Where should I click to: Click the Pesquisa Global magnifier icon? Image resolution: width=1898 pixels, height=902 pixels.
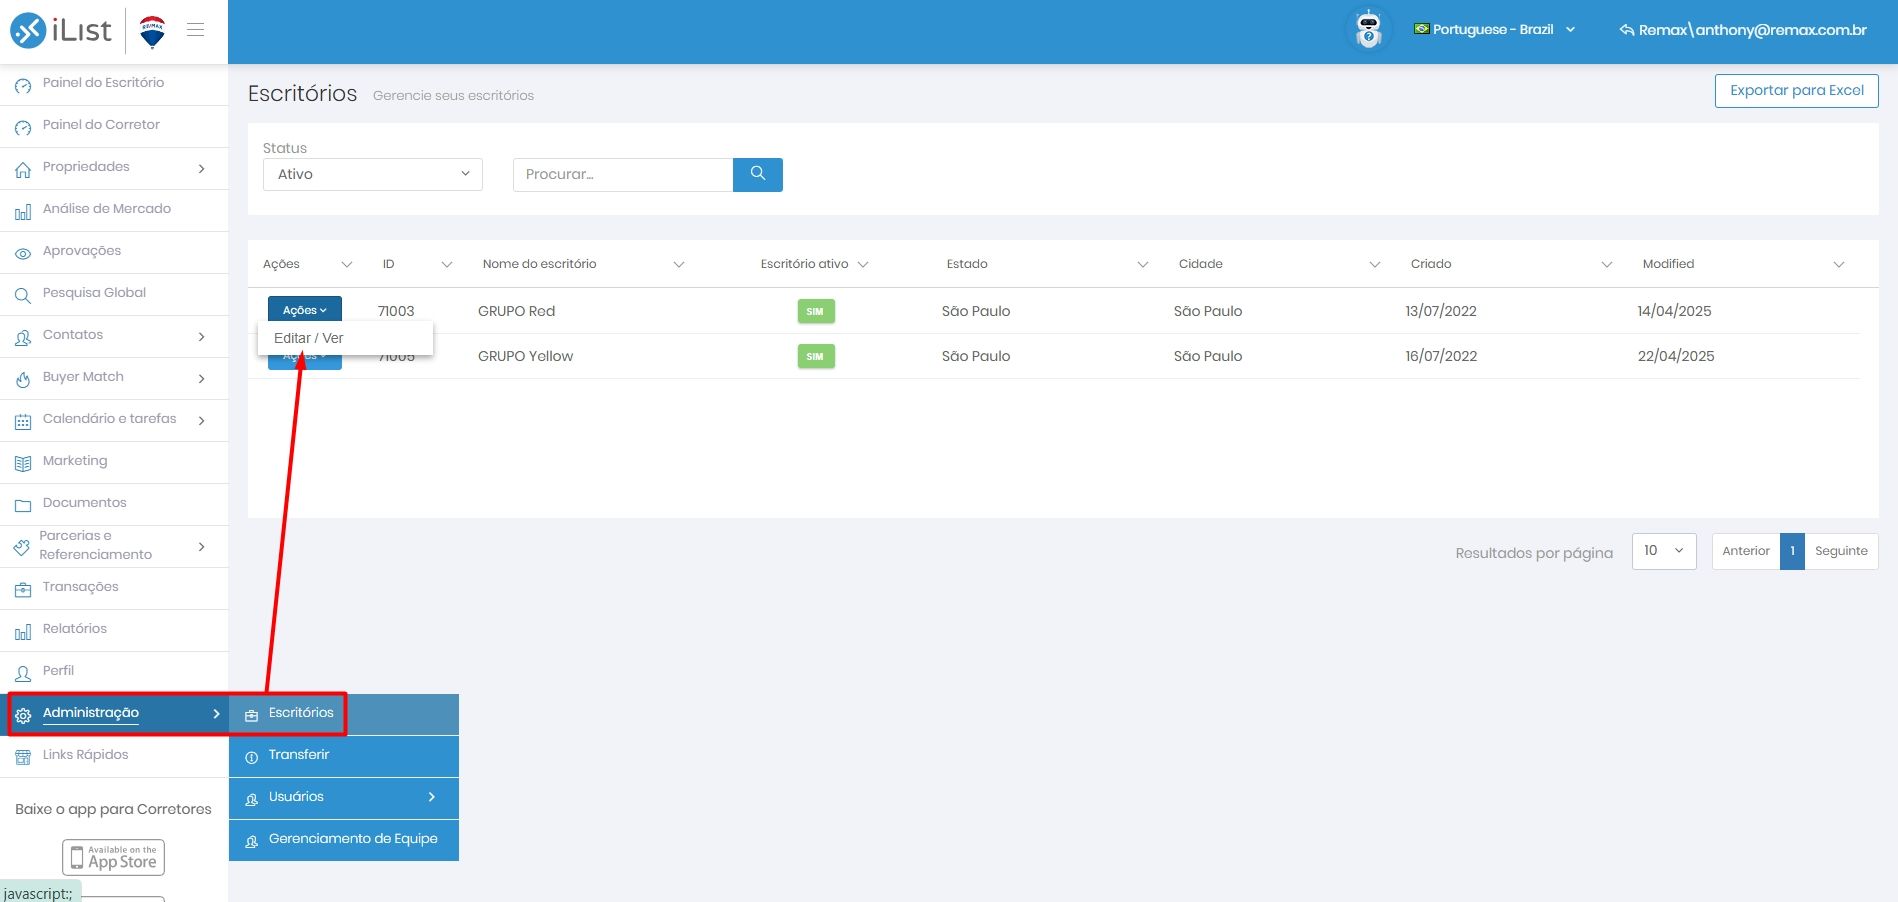(x=23, y=295)
